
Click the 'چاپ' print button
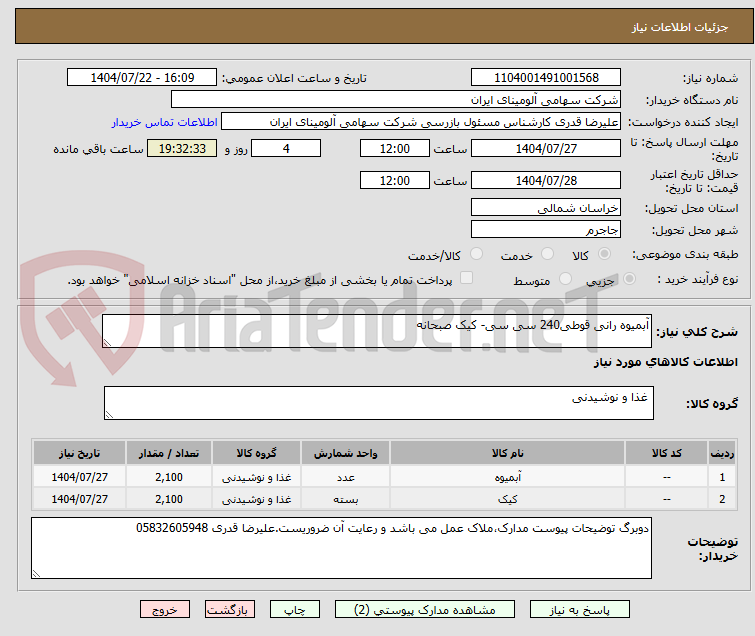tap(294, 609)
